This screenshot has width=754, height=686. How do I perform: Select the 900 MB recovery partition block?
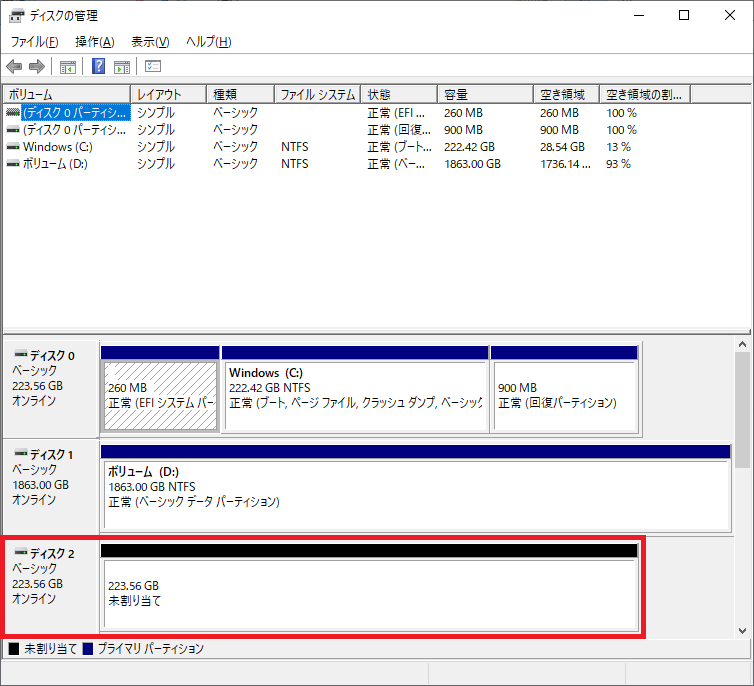click(565, 389)
